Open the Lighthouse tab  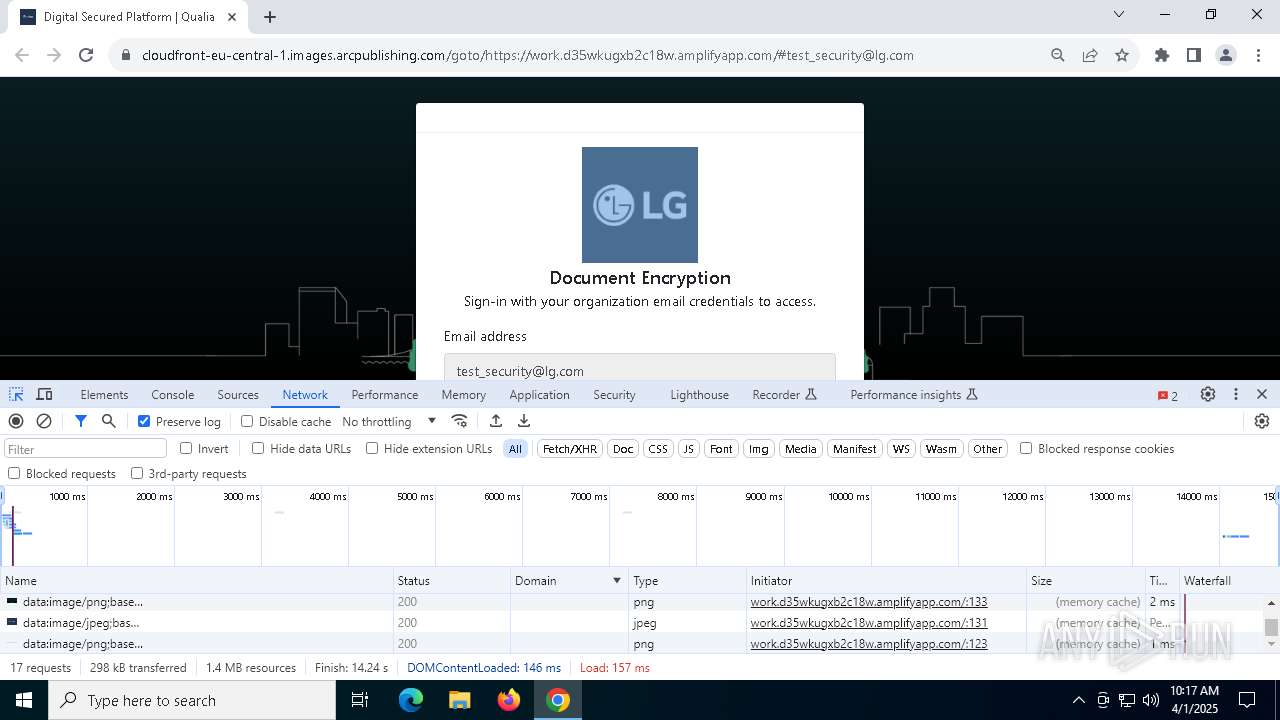[700, 395]
